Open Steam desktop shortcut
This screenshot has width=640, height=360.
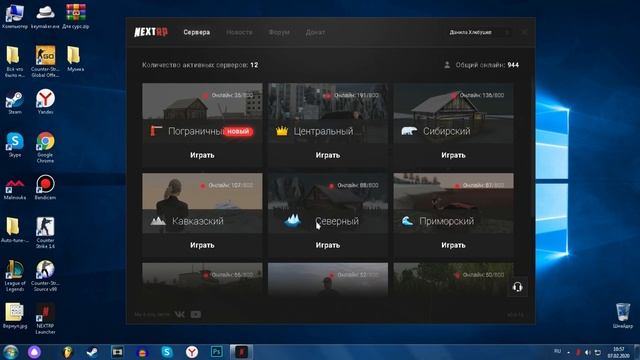[x=15, y=102]
